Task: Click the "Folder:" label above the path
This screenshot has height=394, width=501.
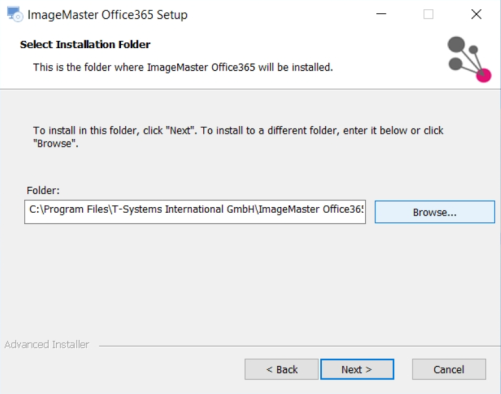Action: pos(43,190)
